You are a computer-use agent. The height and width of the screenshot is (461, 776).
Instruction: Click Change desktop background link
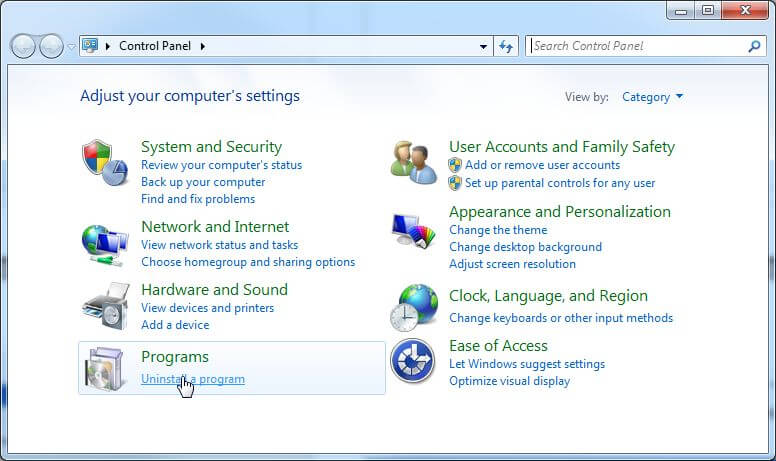[x=525, y=247]
